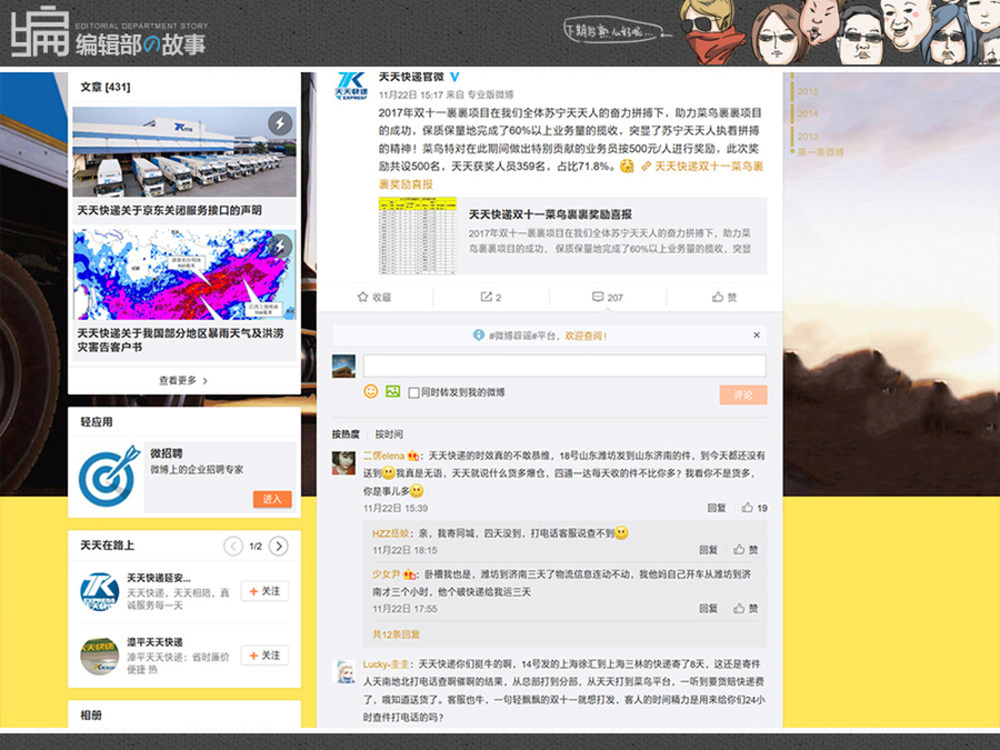Dismiss the 微博辟谣 notice with X
The width and height of the screenshot is (1000, 750).
[x=756, y=335]
